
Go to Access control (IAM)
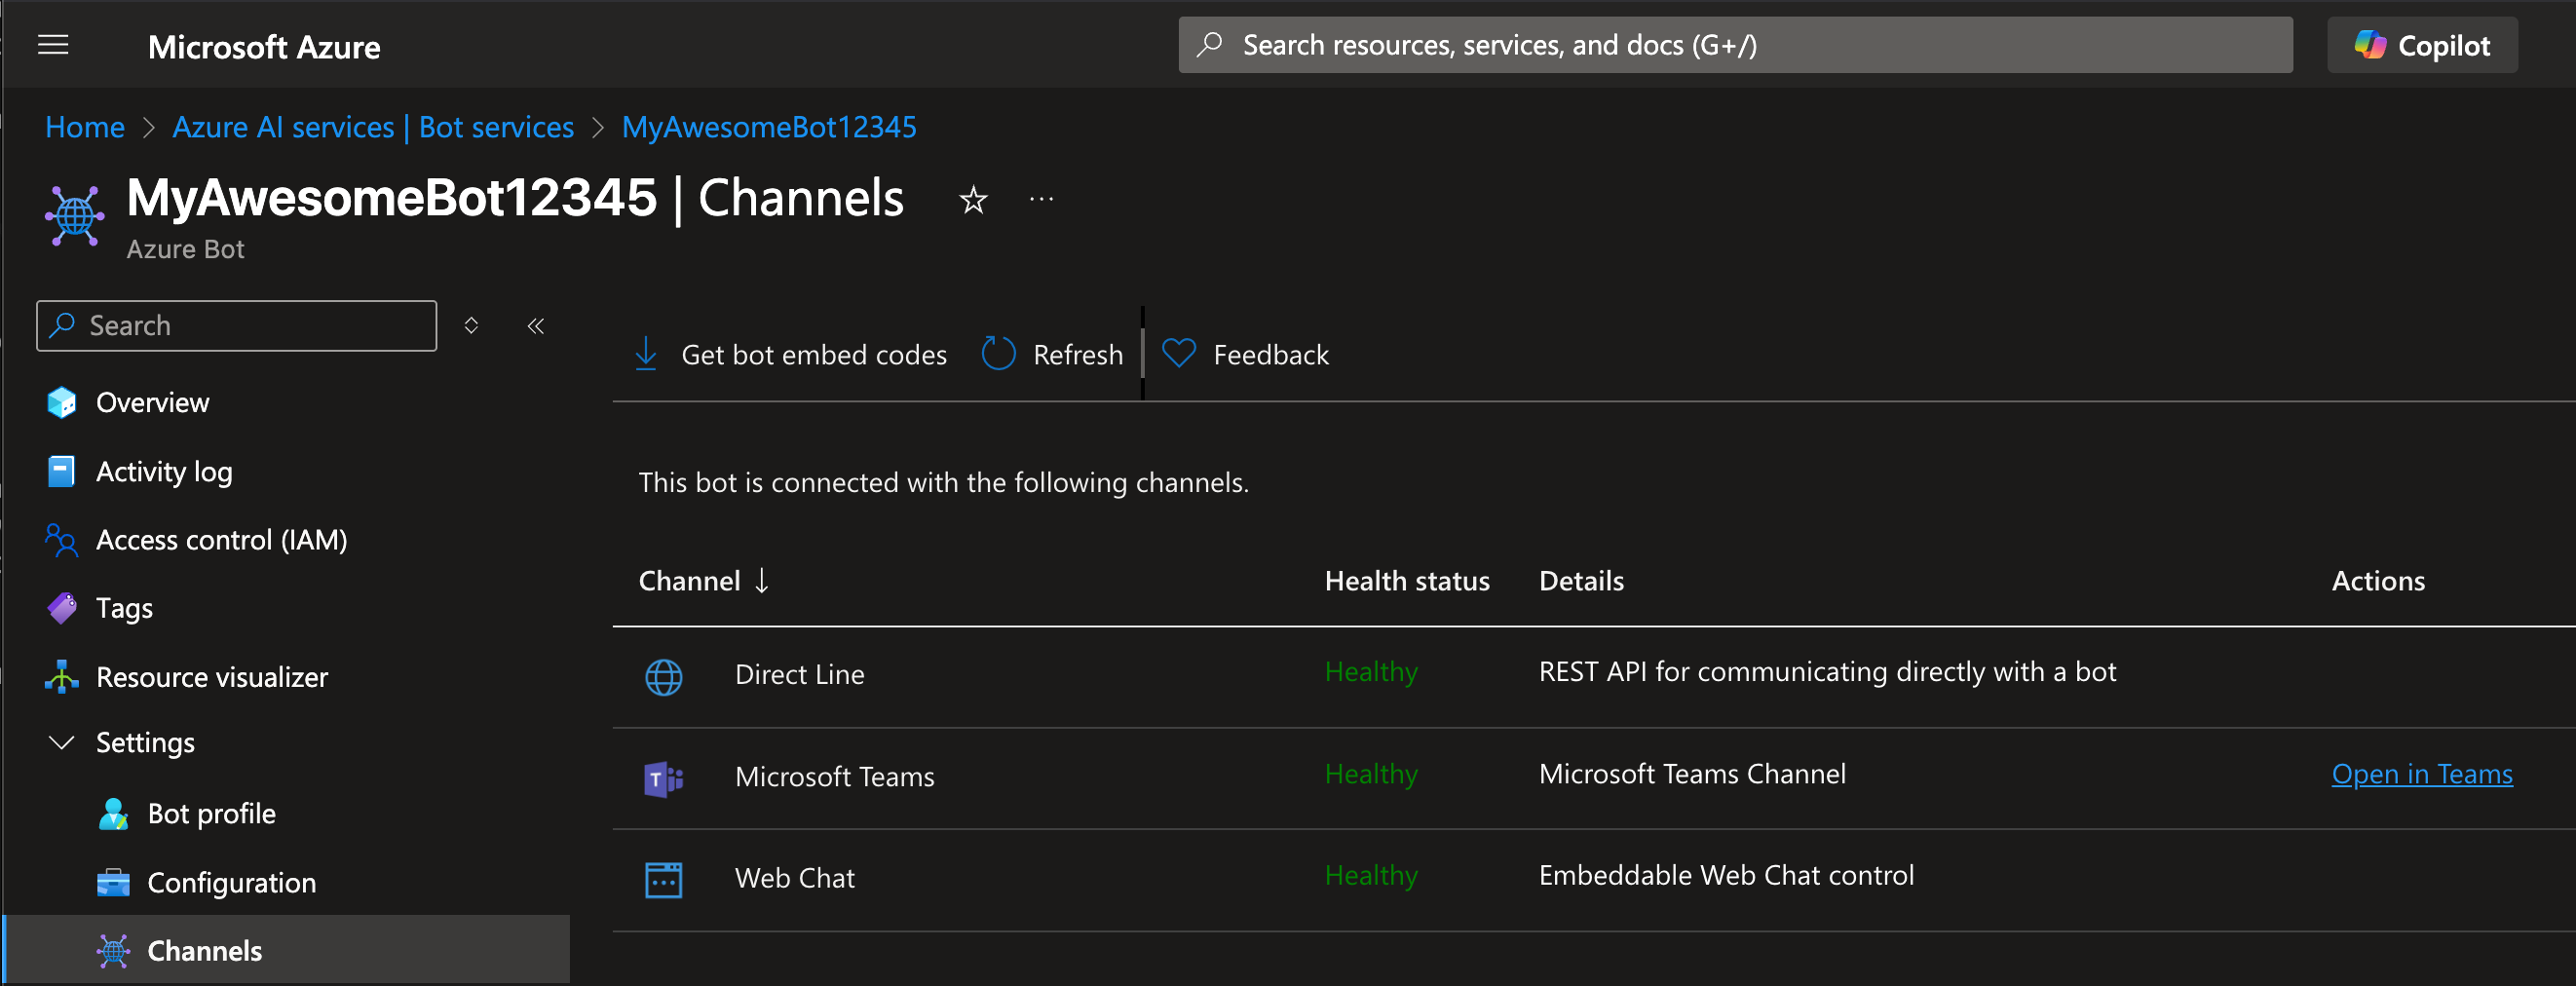point(221,540)
